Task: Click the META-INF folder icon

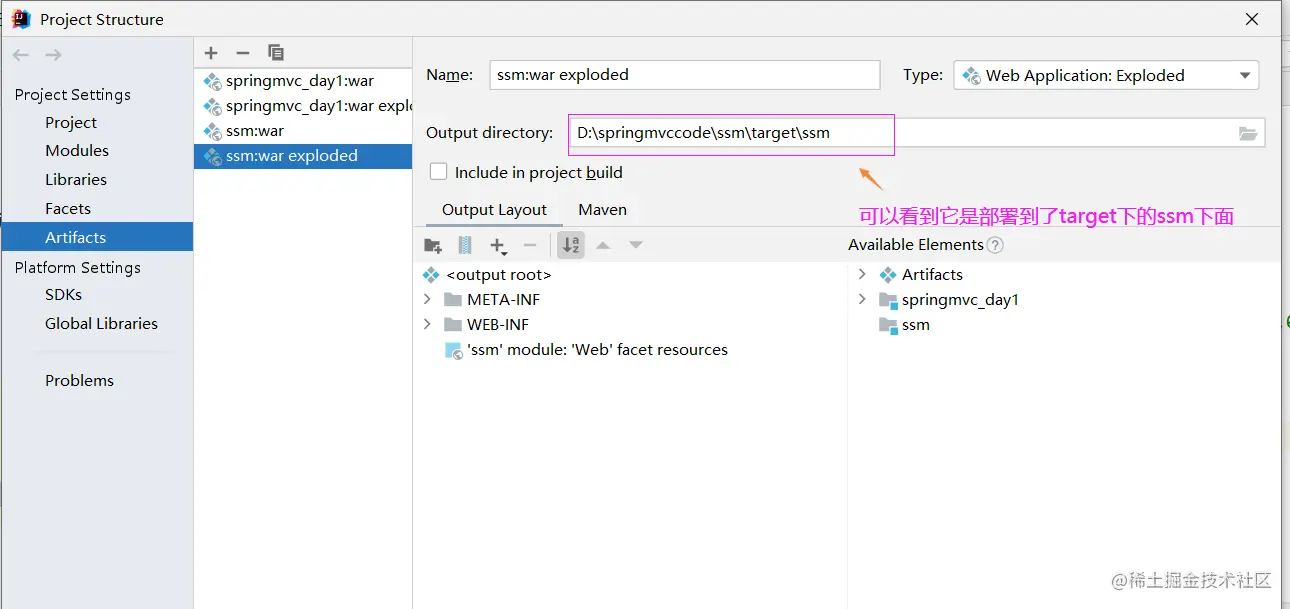Action: pos(453,299)
